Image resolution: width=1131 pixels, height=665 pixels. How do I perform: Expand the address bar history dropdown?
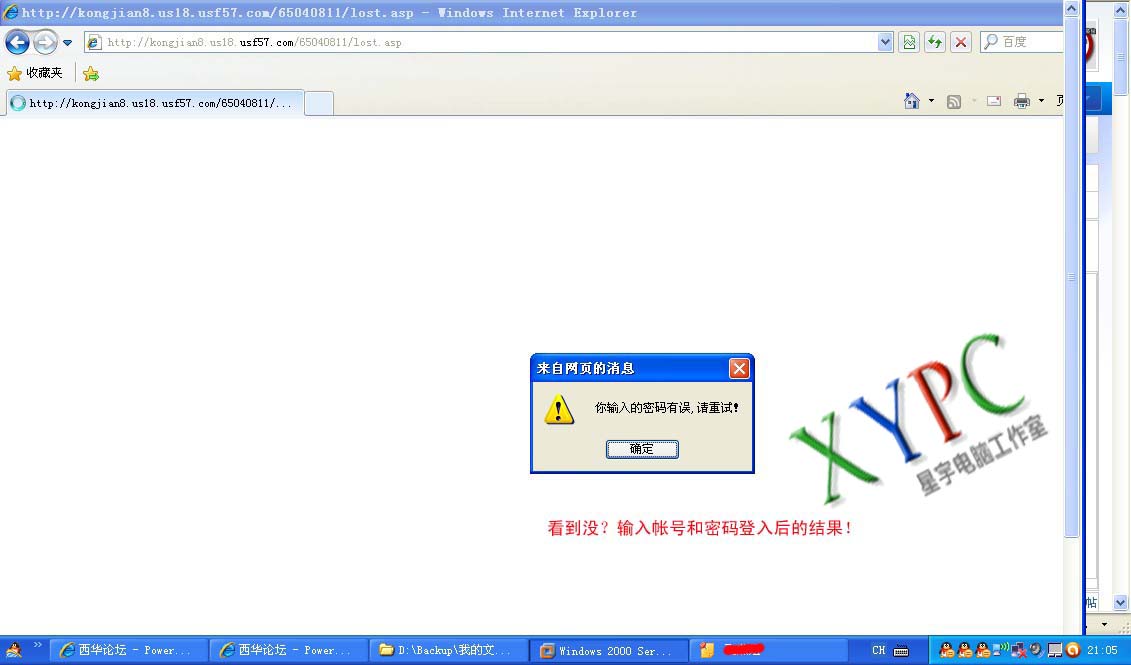pyautogui.click(x=885, y=43)
